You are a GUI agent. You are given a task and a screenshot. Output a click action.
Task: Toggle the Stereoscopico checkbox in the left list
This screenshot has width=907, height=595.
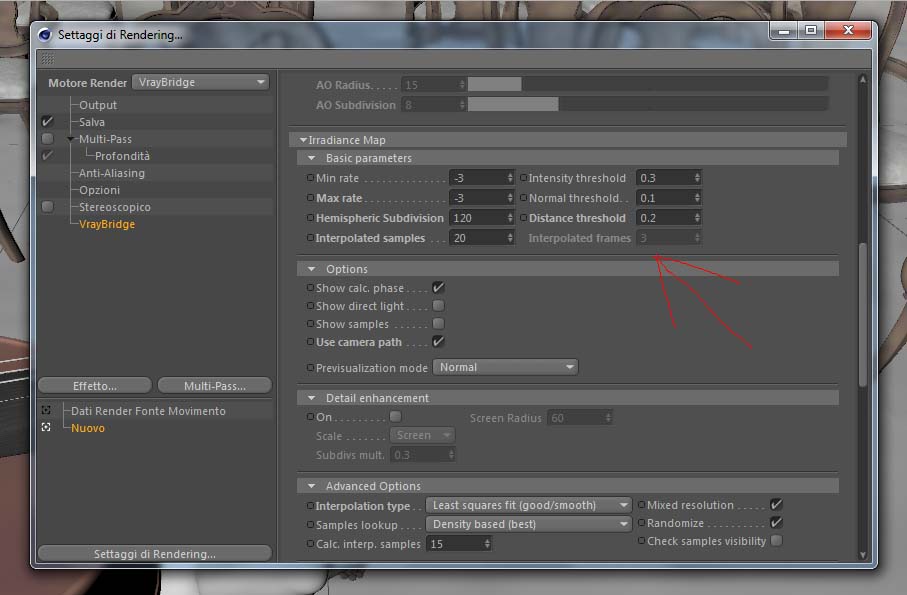tap(47, 206)
